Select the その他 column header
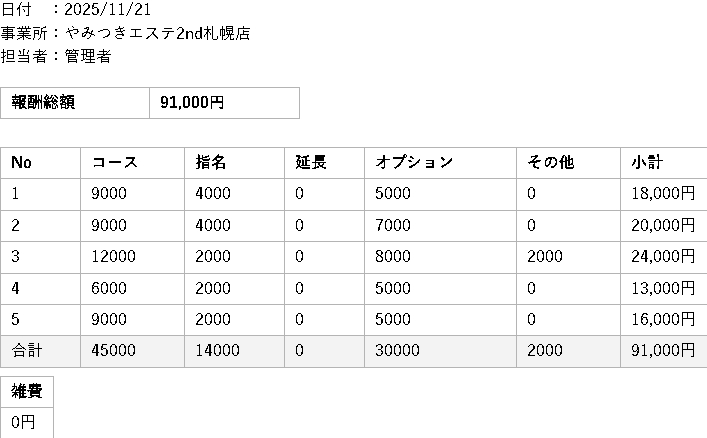Viewport: 707px width, 438px height. pos(550,163)
